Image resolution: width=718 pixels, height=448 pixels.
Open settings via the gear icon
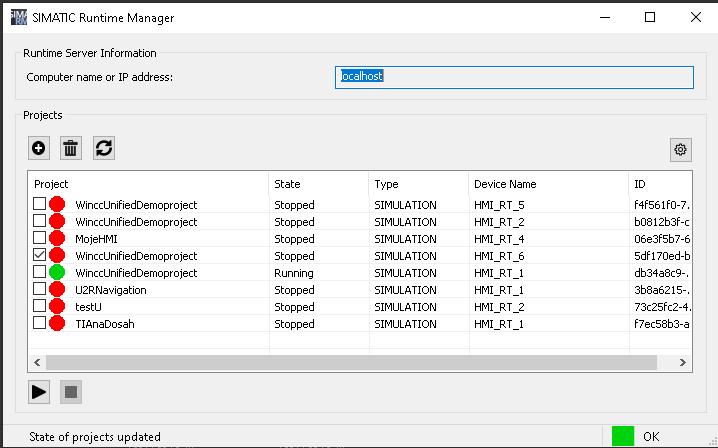[x=680, y=149]
